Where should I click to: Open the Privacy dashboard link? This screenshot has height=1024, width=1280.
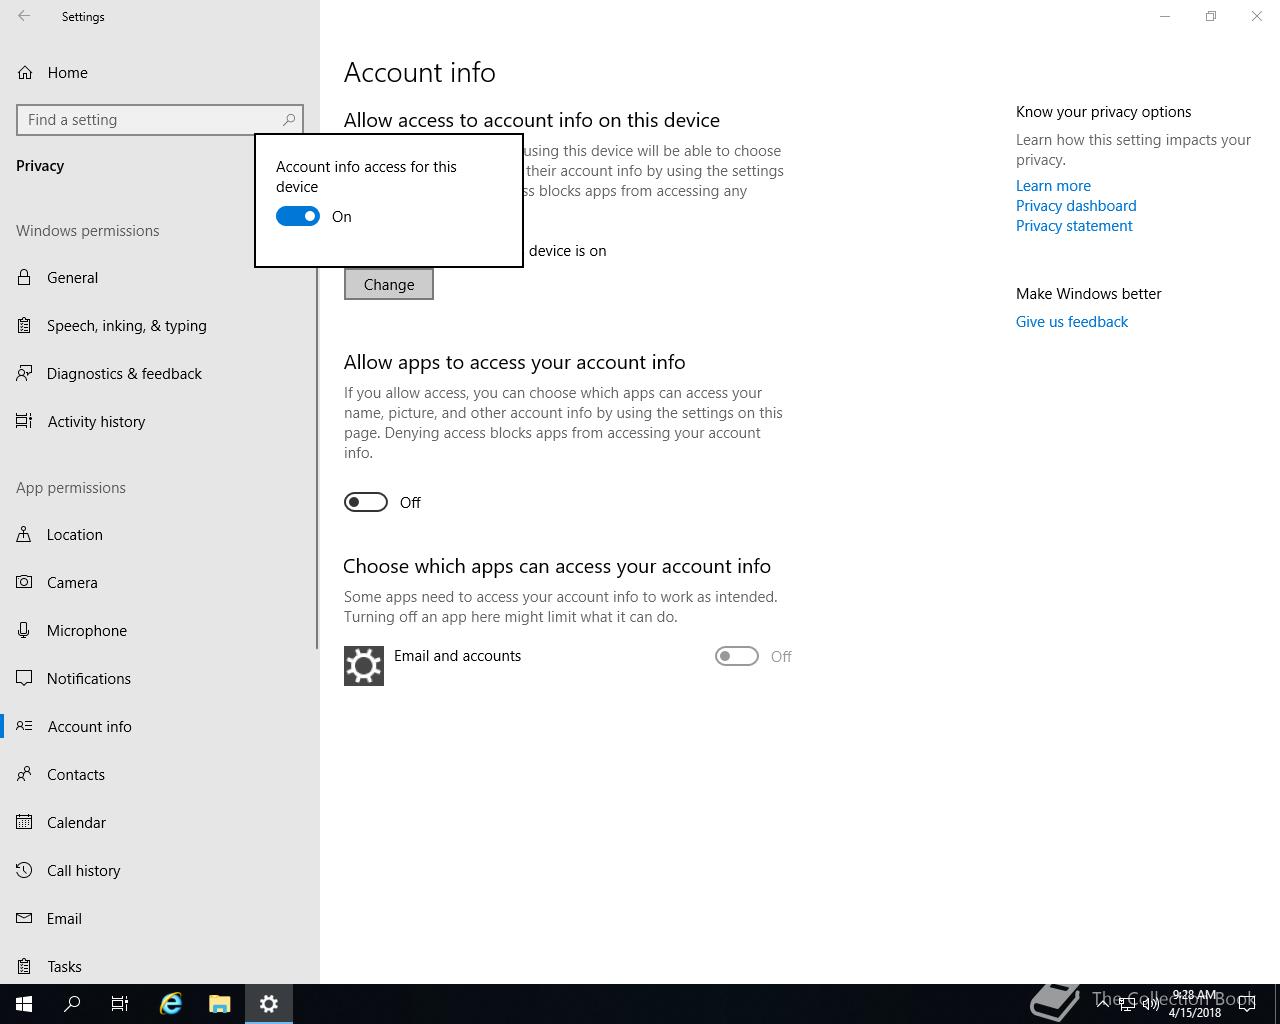pos(1076,205)
